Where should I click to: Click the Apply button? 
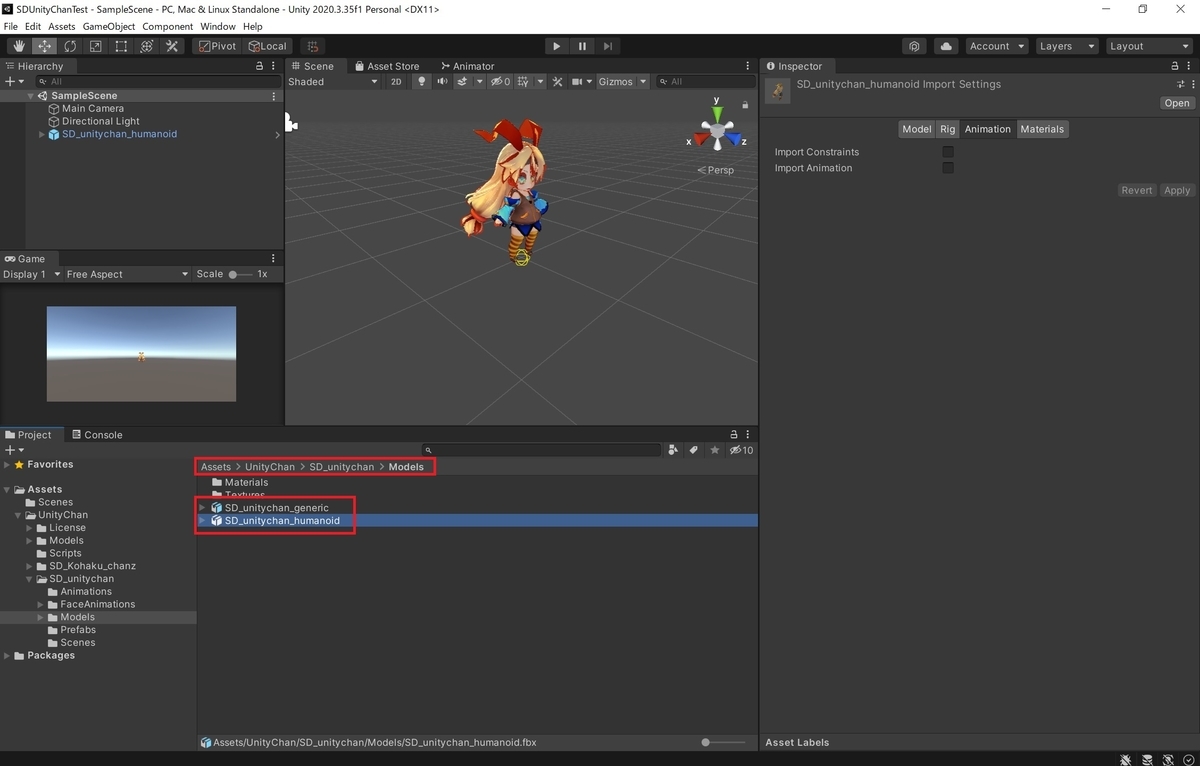1177,190
